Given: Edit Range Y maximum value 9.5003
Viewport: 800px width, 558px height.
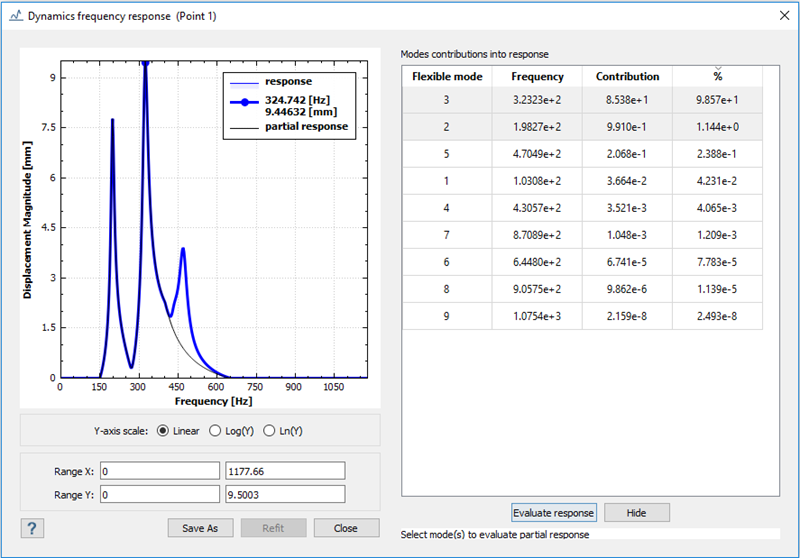Looking at the screenshot, I should coord(283,494).
